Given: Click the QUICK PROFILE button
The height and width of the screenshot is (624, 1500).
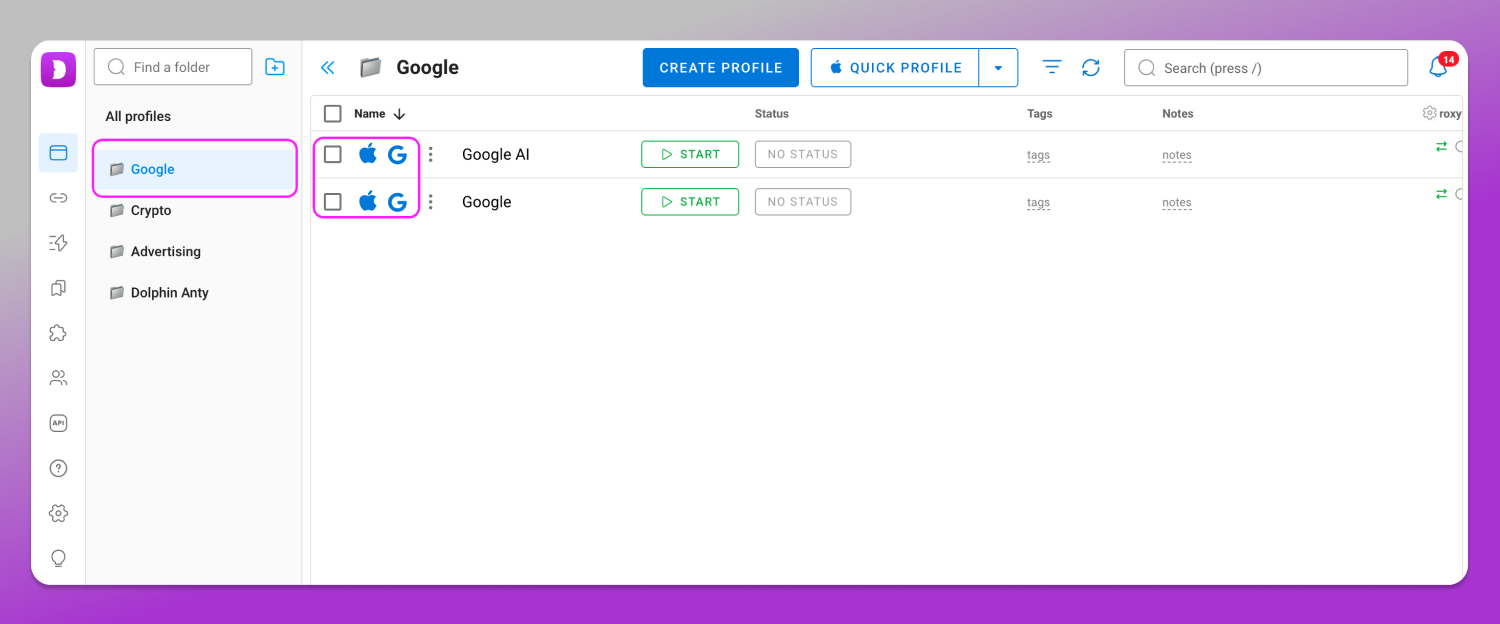Looking at the screenshot, I should (x=895, y=68).
